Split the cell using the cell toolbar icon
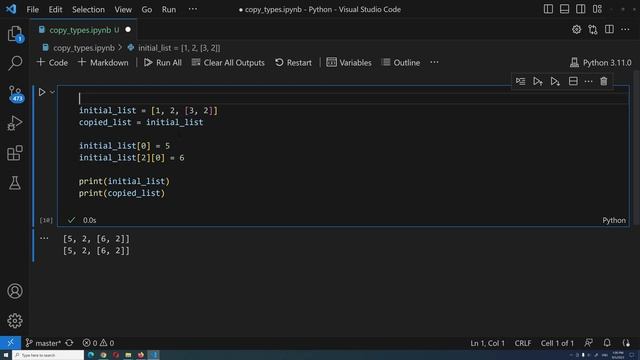 point(573,81)
